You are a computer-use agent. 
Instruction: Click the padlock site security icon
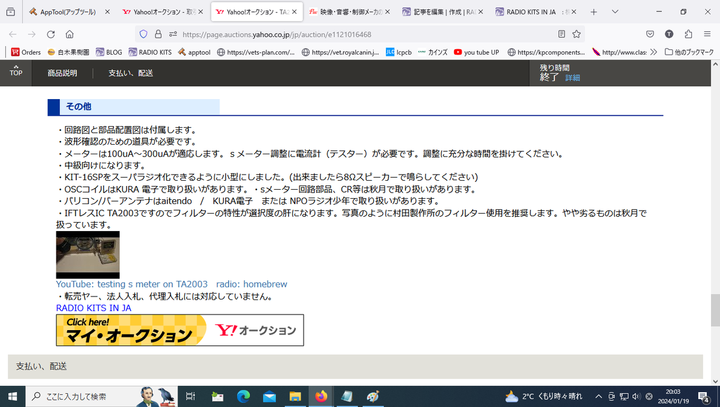pyautogui.click(x=158, y=34)
